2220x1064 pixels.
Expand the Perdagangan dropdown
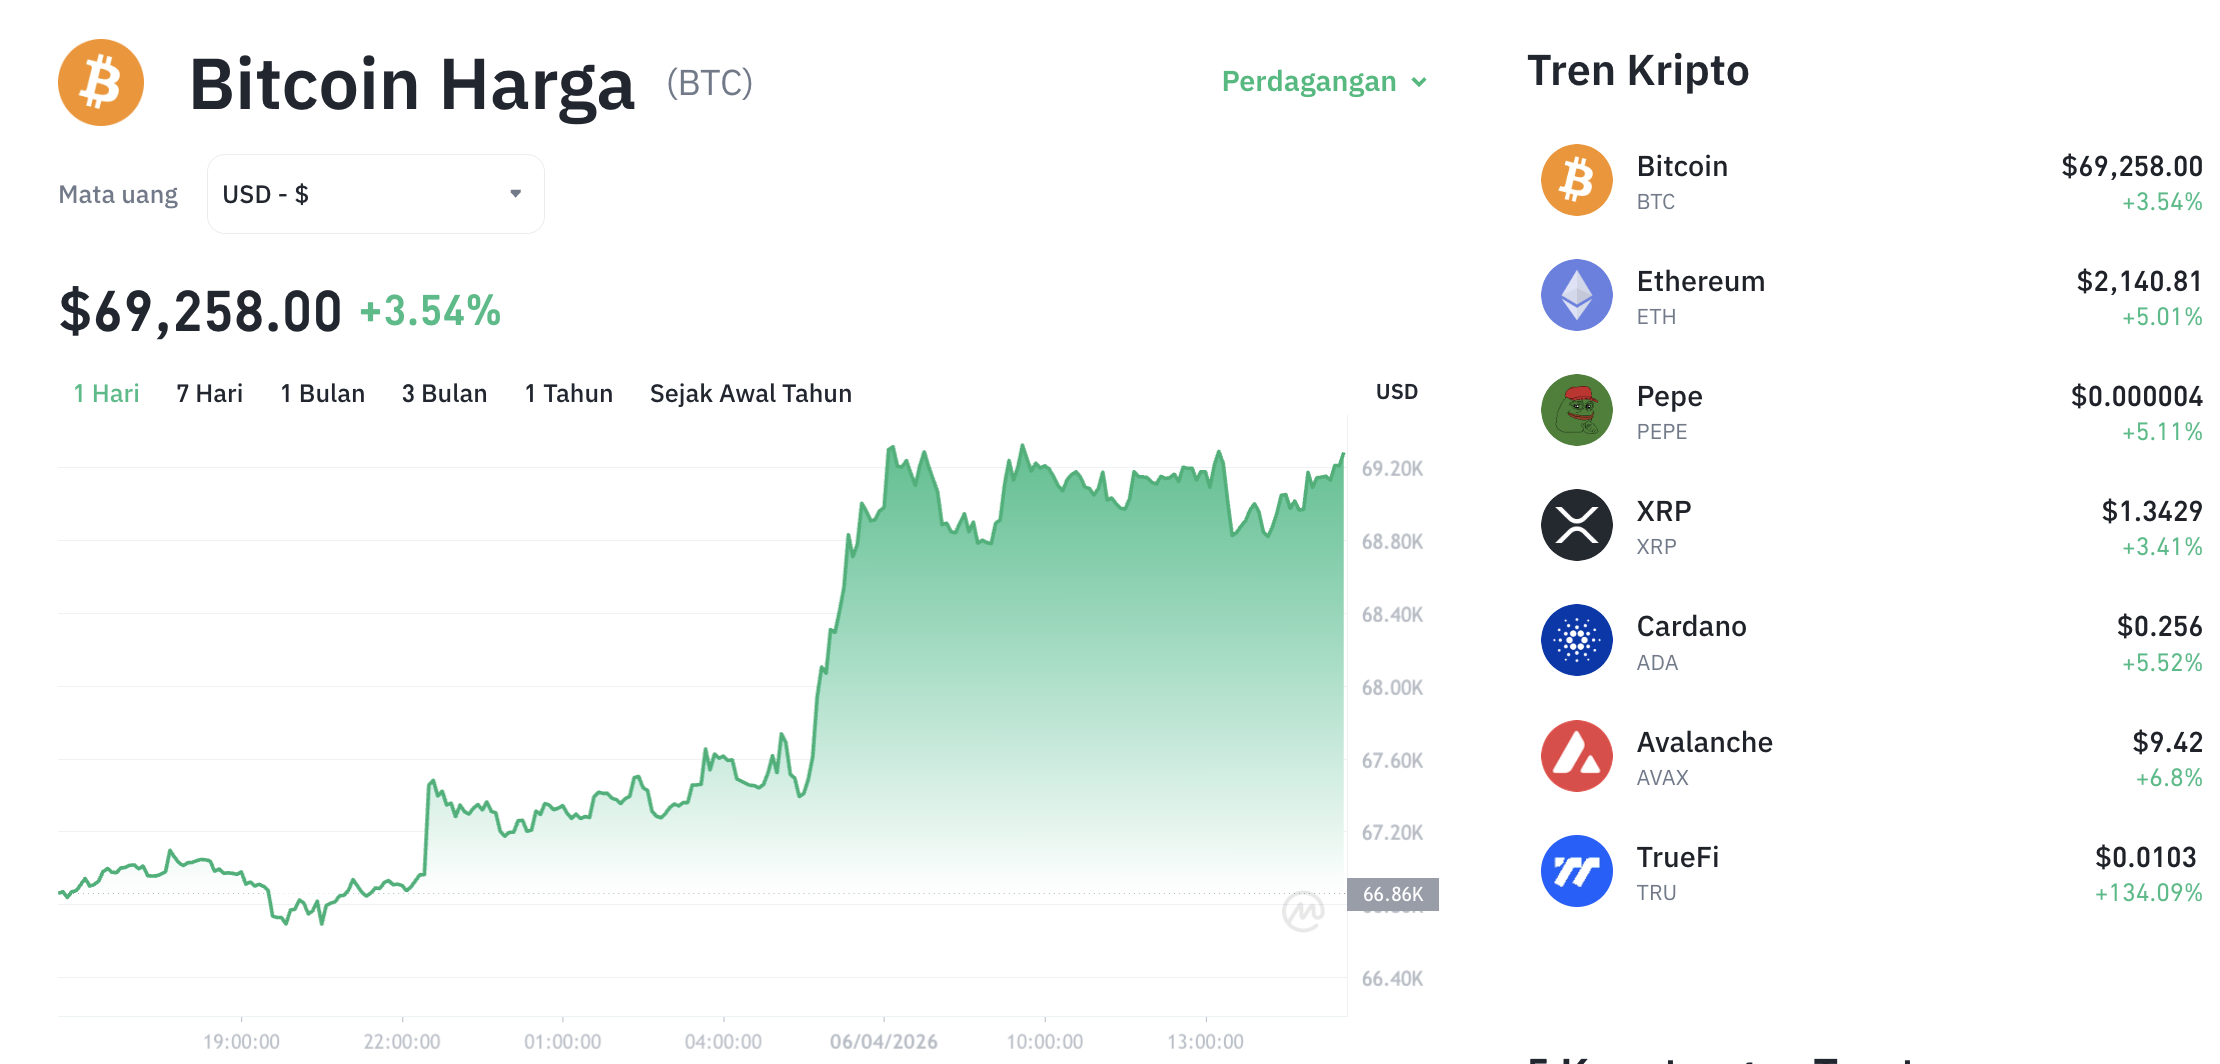click(1323, 82)
